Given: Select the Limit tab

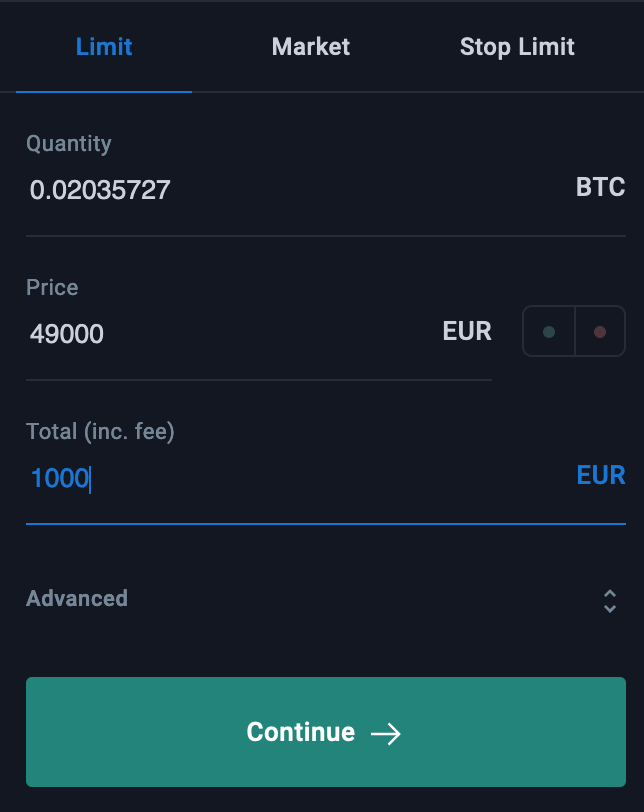Looking at the screenshot, I should [x=103, y=46].
